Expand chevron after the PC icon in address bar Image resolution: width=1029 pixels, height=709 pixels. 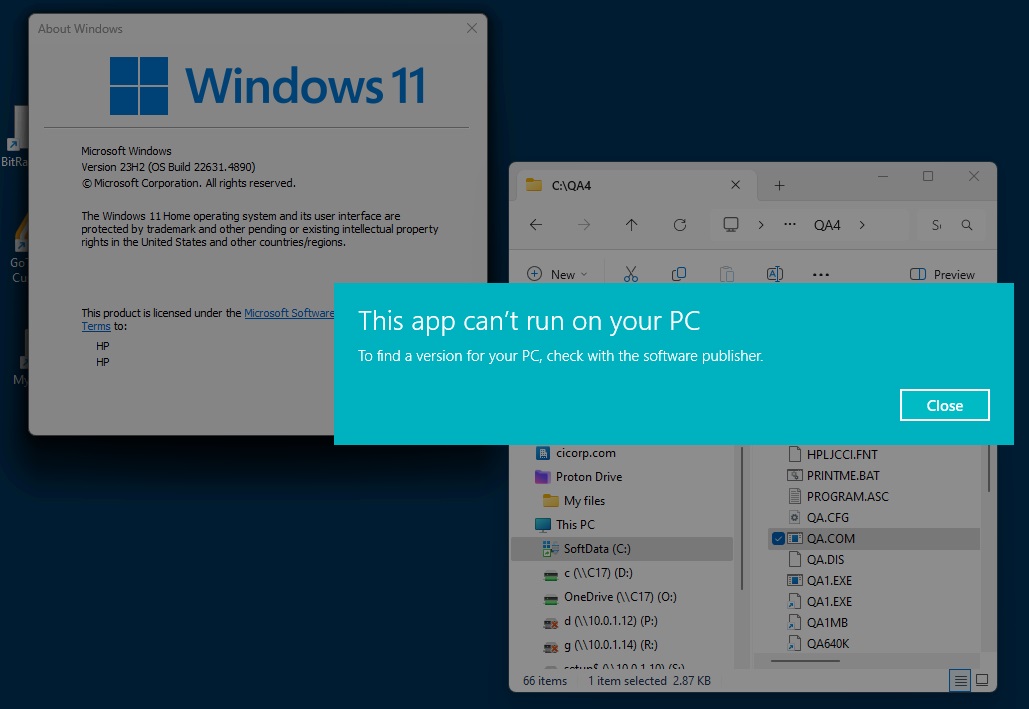click(x=761, y=225)
